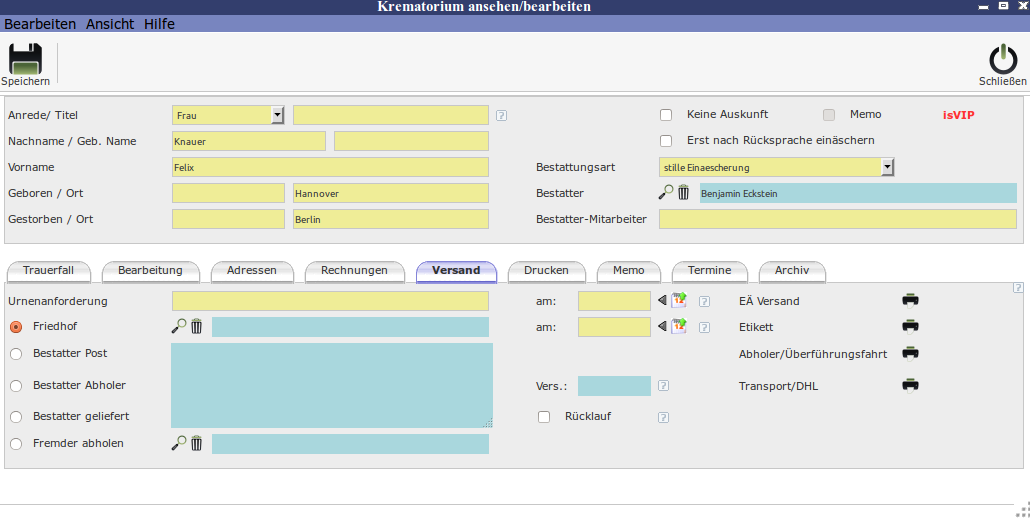Image resolution: width=1030 pixels, height=518 pixels.
Task: Click the isVIP red label
Action: (958, 115)
